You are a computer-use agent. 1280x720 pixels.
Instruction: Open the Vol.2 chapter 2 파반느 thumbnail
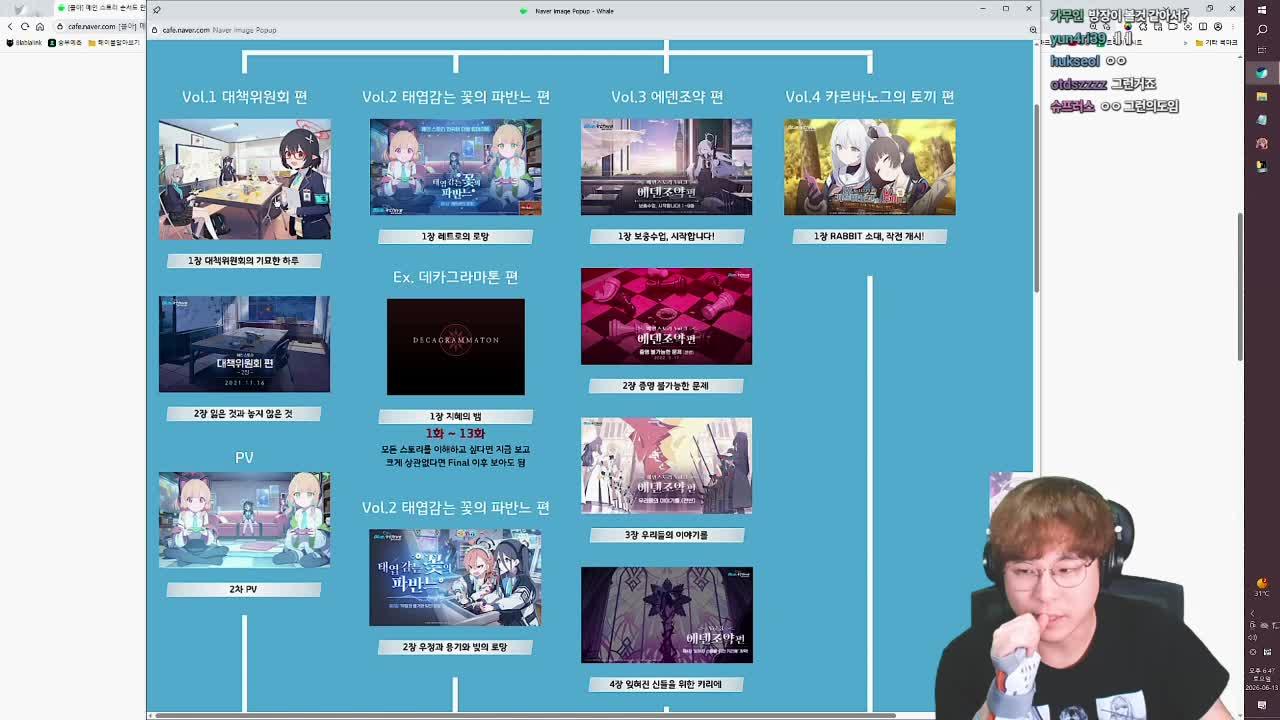[x=455, y=578]
